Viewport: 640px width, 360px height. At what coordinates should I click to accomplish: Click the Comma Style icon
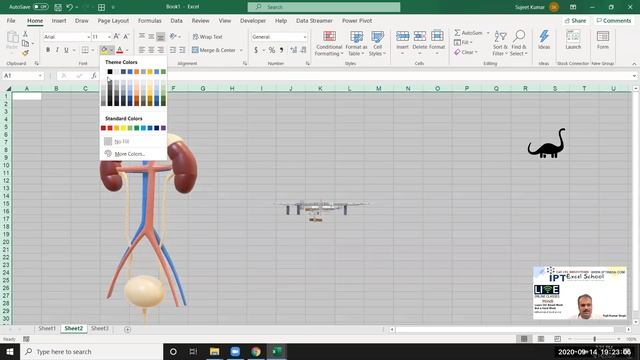click(282, 50)
